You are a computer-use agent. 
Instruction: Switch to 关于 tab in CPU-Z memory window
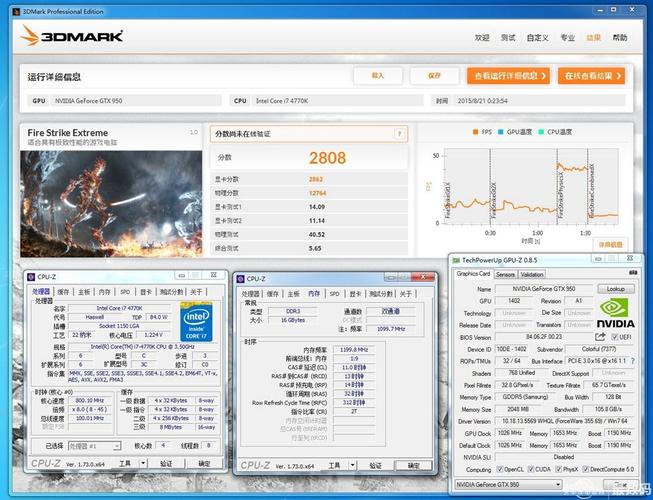point(406,294)
